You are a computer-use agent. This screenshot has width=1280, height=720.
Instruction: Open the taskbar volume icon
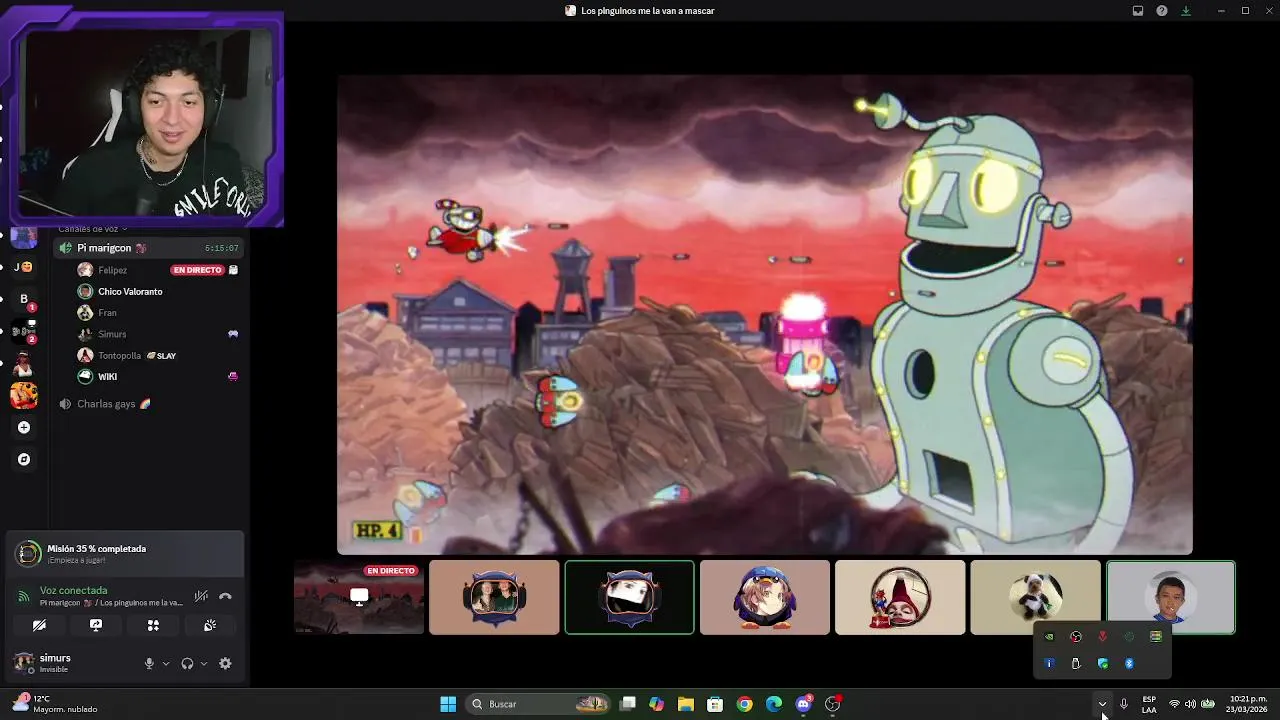pos(1190,704)
